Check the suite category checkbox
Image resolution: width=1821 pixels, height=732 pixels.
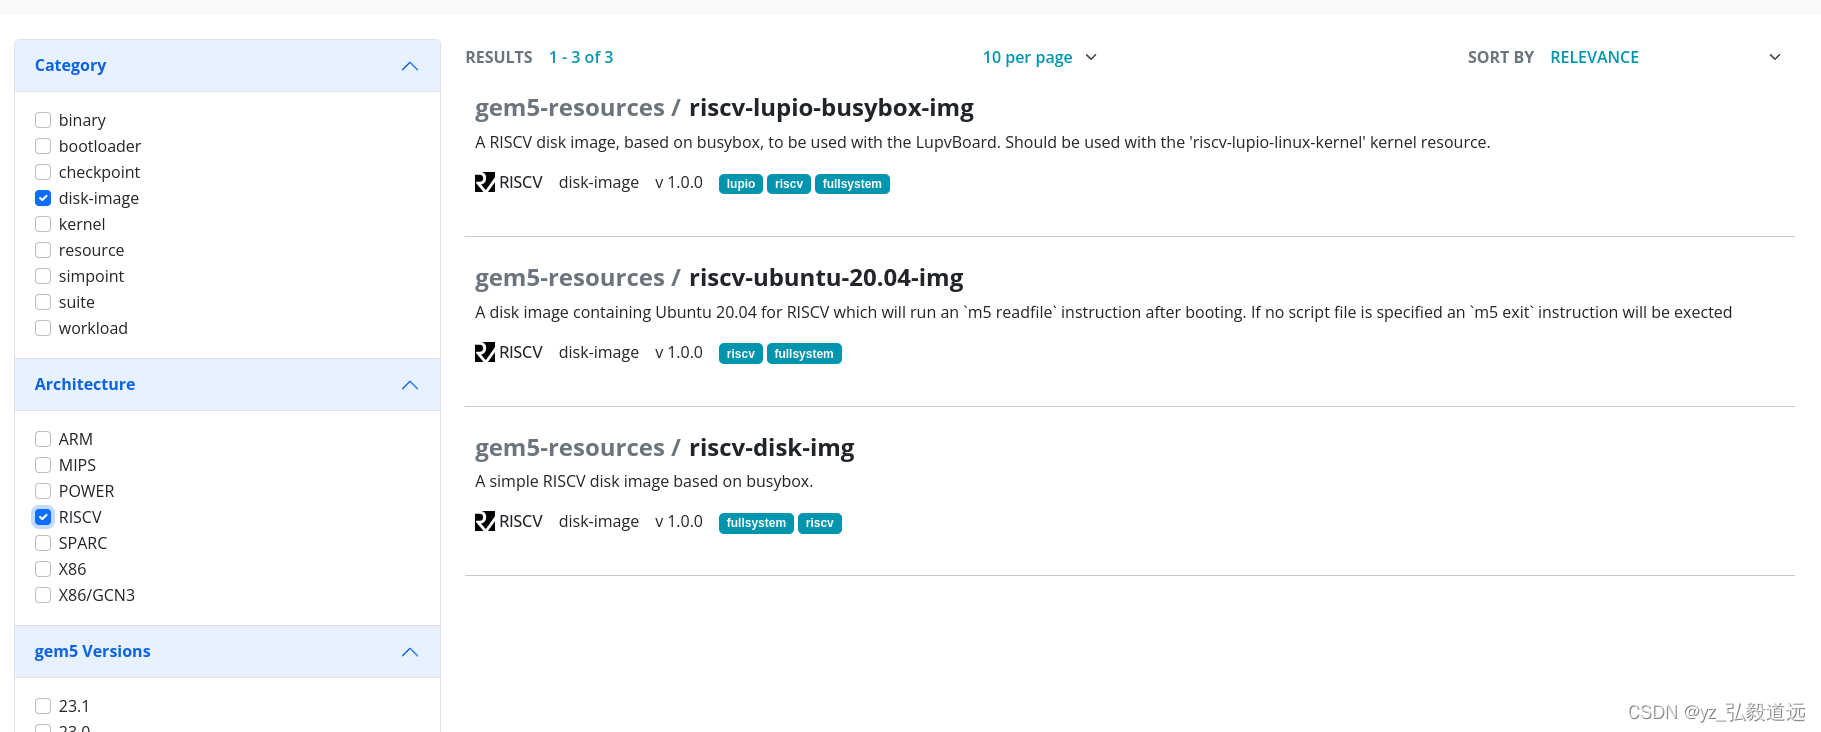[43, 302]
